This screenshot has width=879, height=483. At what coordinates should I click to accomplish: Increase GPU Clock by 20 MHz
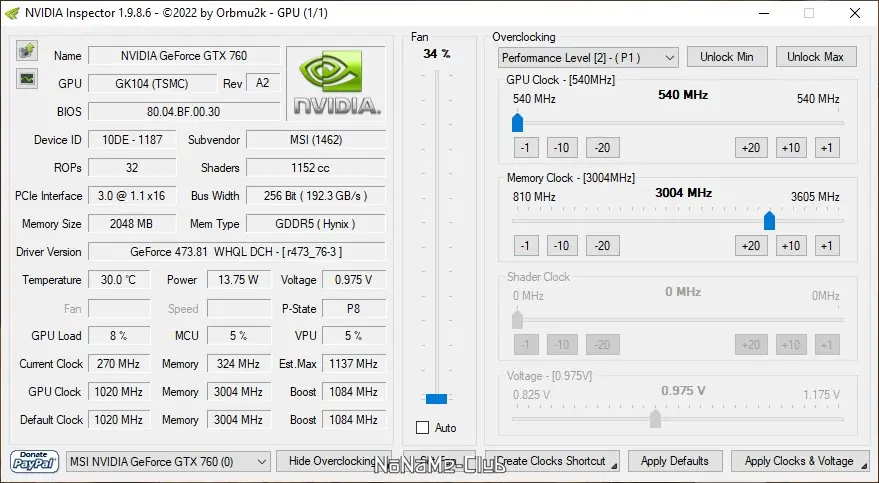pyautogui.click(x=751, y=148)
